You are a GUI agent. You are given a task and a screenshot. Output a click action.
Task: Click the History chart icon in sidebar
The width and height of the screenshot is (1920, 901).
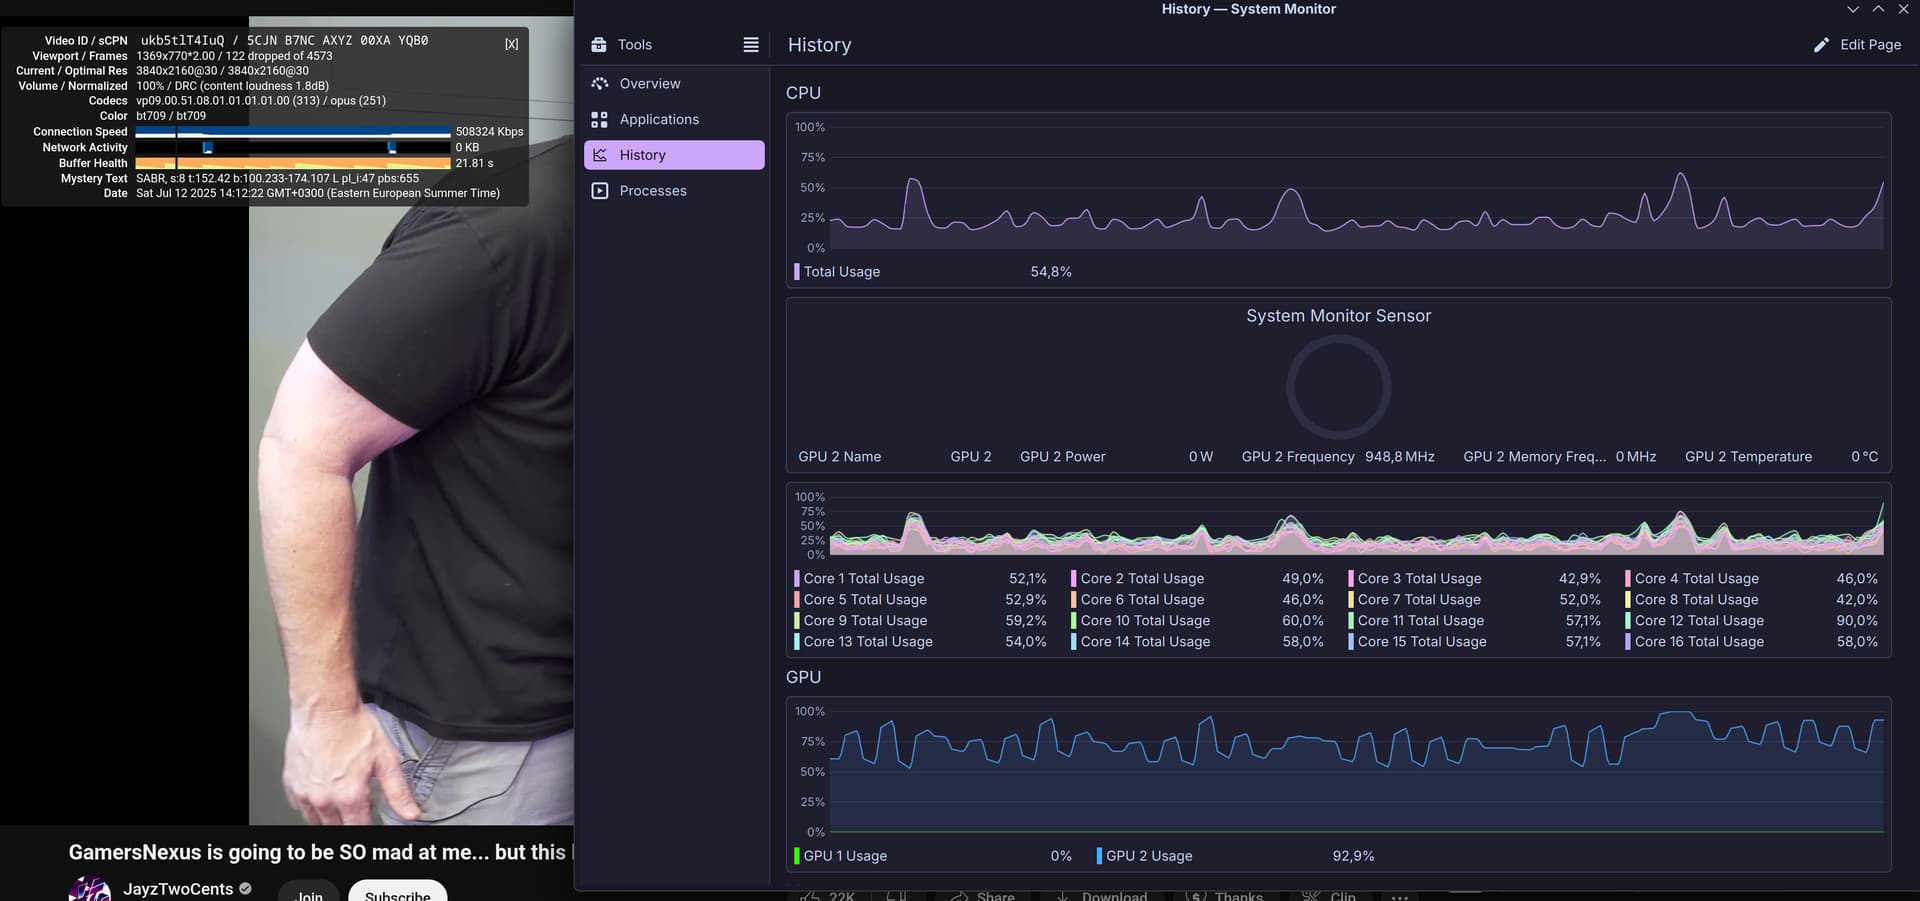[x=600, y=155]
